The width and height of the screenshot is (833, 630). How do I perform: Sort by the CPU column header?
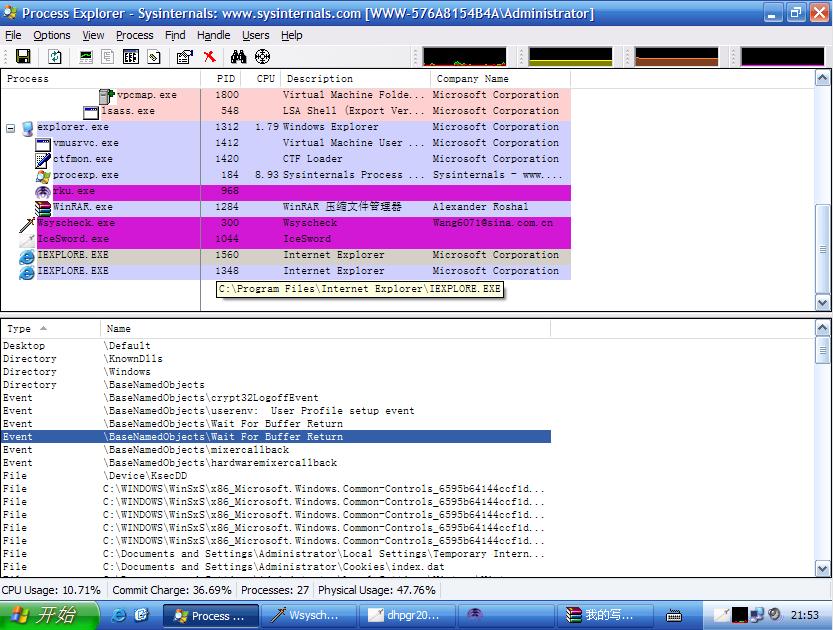[x=261, y=79]
